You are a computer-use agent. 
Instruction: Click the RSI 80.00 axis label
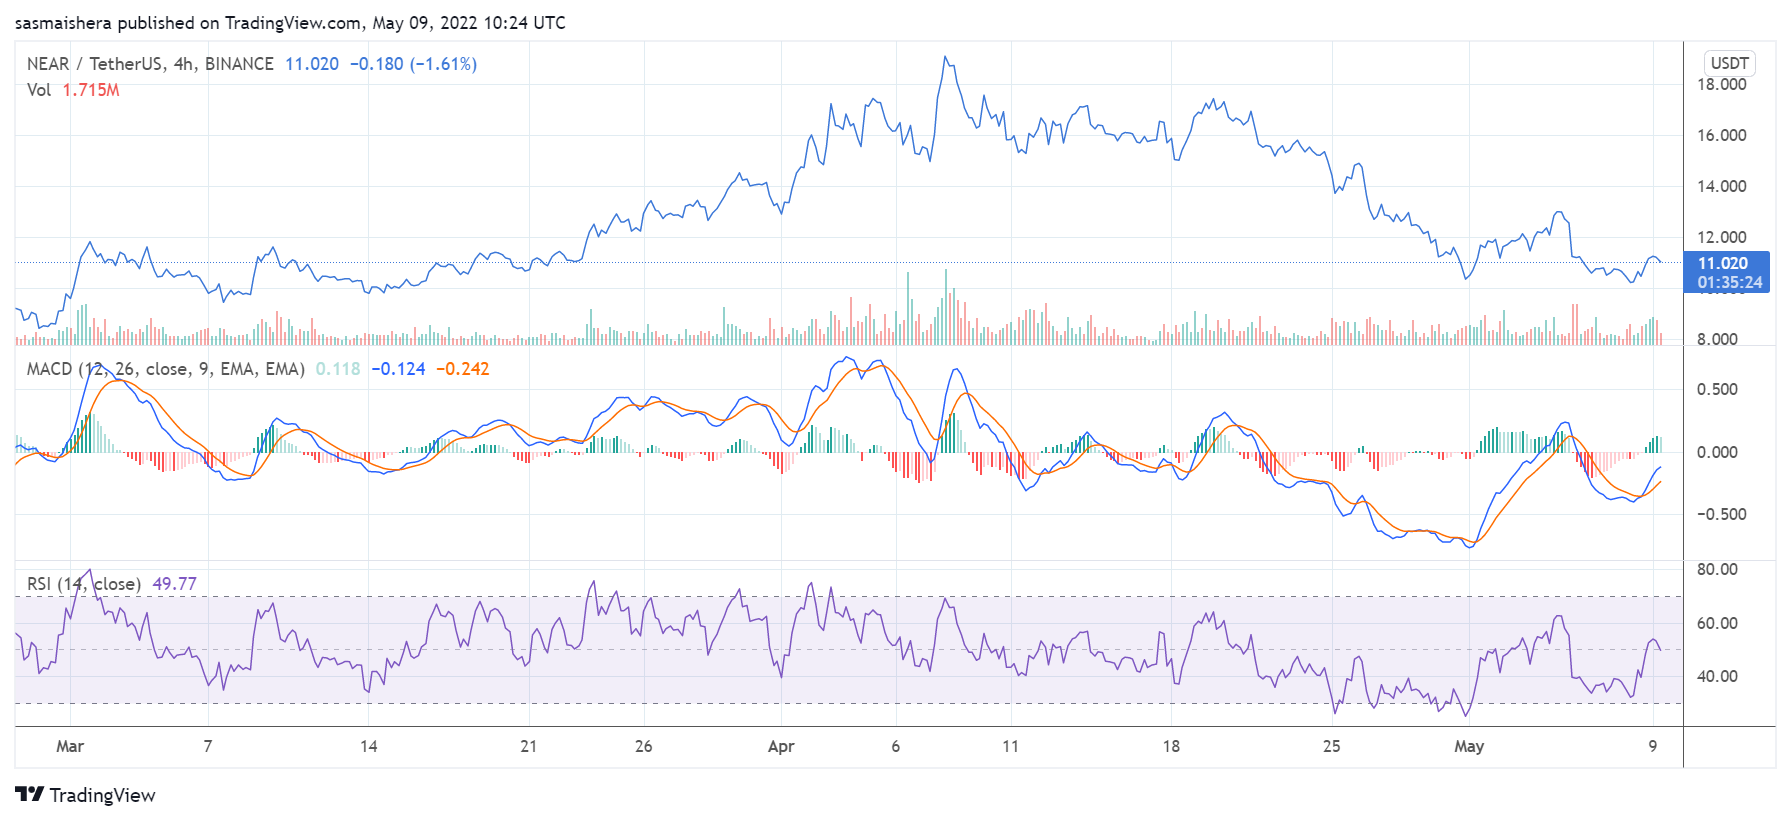click(x=1717, y=569)
